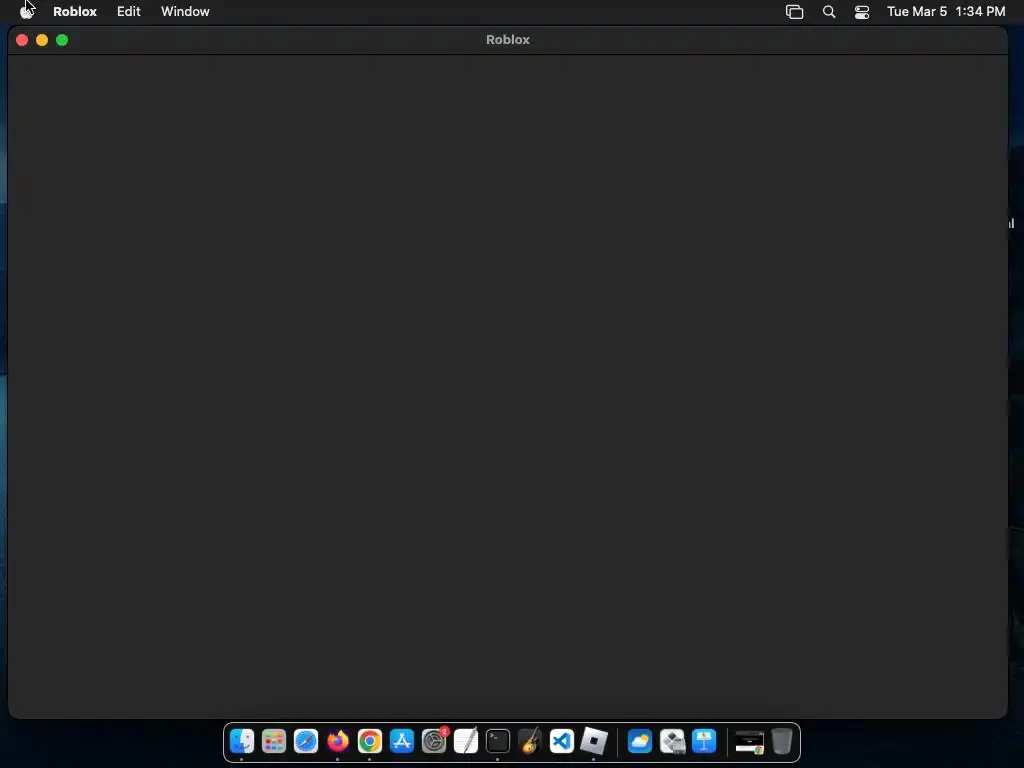Viewport: 1024px width, 768px height.
Task: Open Boot Camp Assistant dock icon
Action: pos(672,741)
